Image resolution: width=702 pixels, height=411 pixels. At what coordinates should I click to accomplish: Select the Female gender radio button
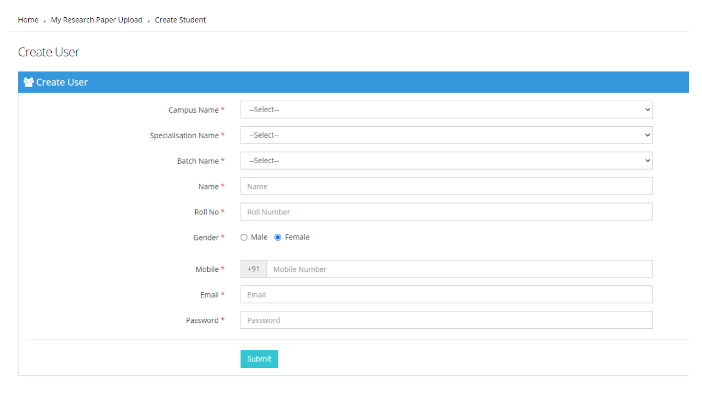278,238
